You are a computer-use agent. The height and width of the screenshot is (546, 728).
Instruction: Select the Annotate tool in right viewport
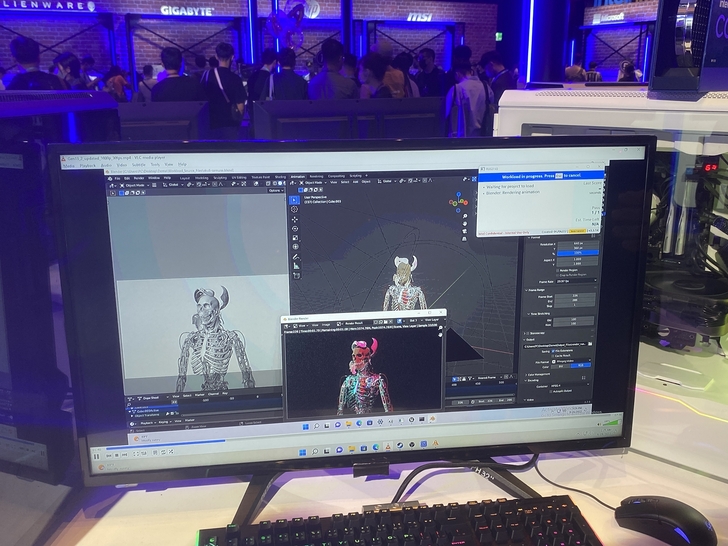click(296, 257)
